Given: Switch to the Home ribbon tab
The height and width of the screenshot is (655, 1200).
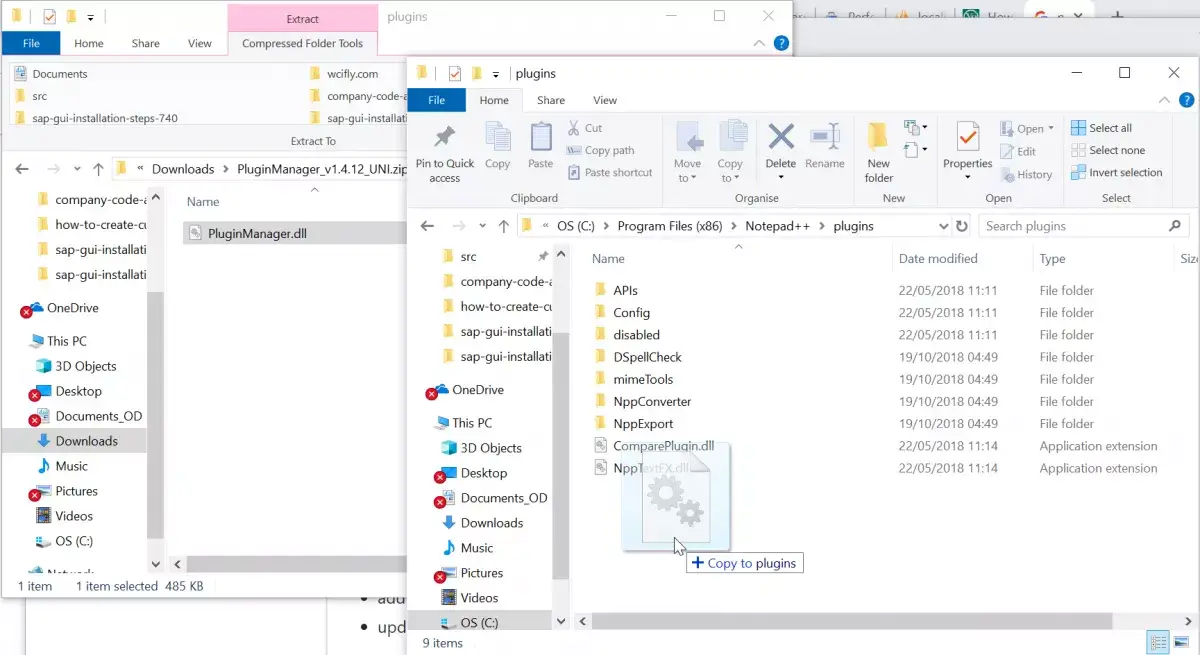Looking at the screenshot, I should click(x=494, y=100).
